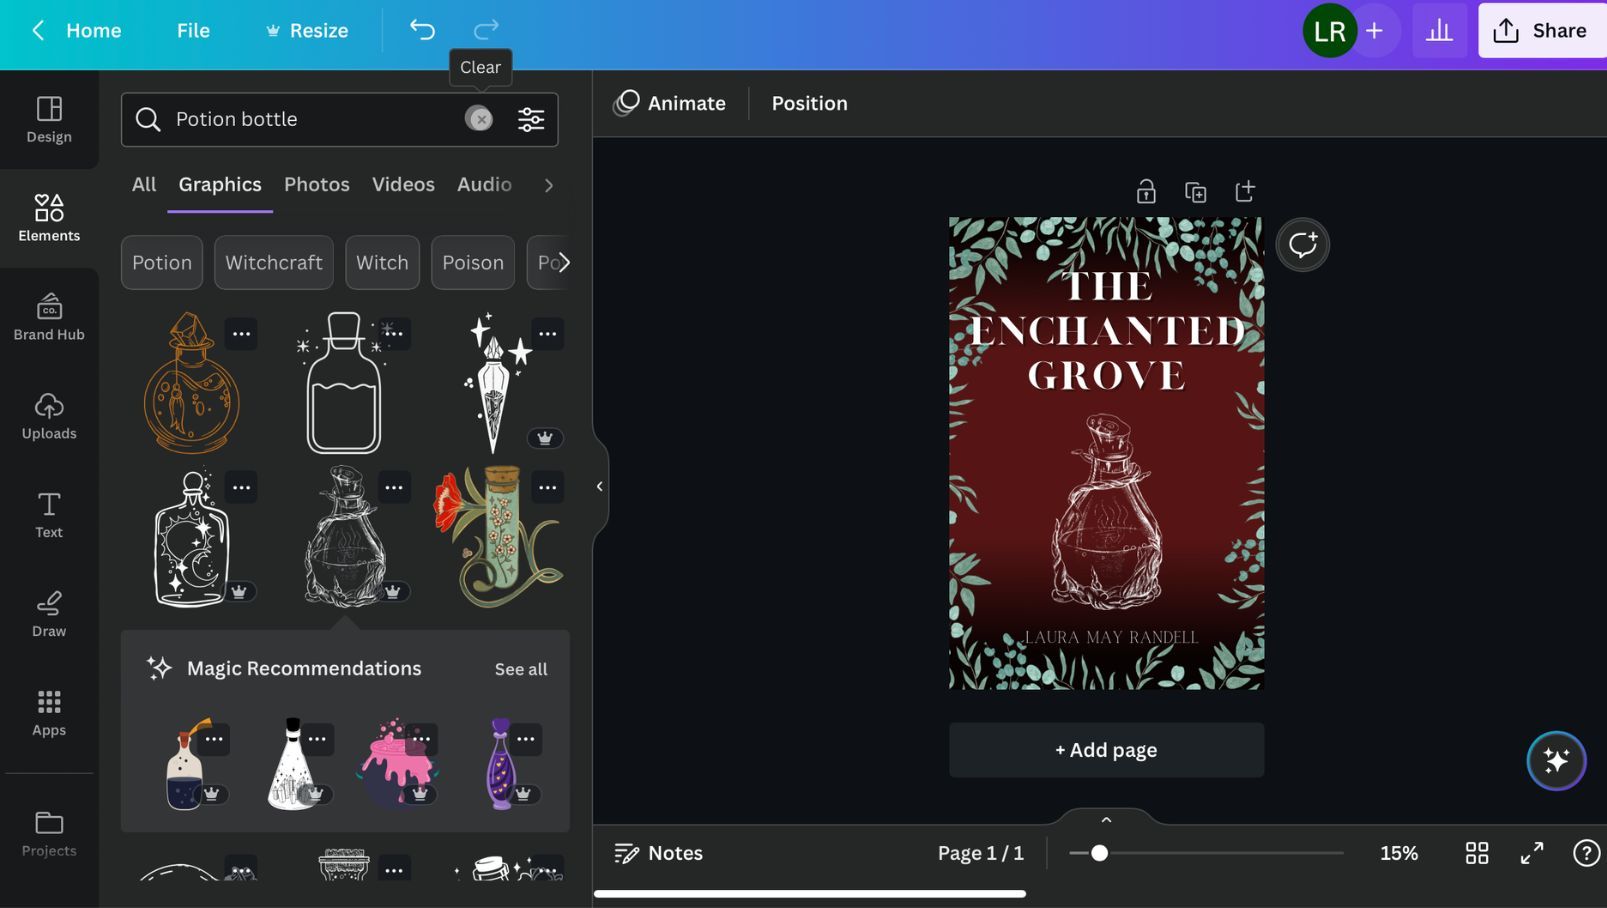Undo the last action
Viewport: 1607px width, 908px height.
(422, 30)
